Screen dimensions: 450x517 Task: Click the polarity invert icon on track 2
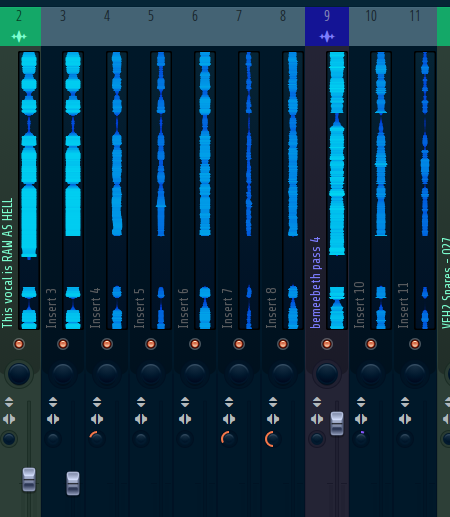(x=9, y=402)
